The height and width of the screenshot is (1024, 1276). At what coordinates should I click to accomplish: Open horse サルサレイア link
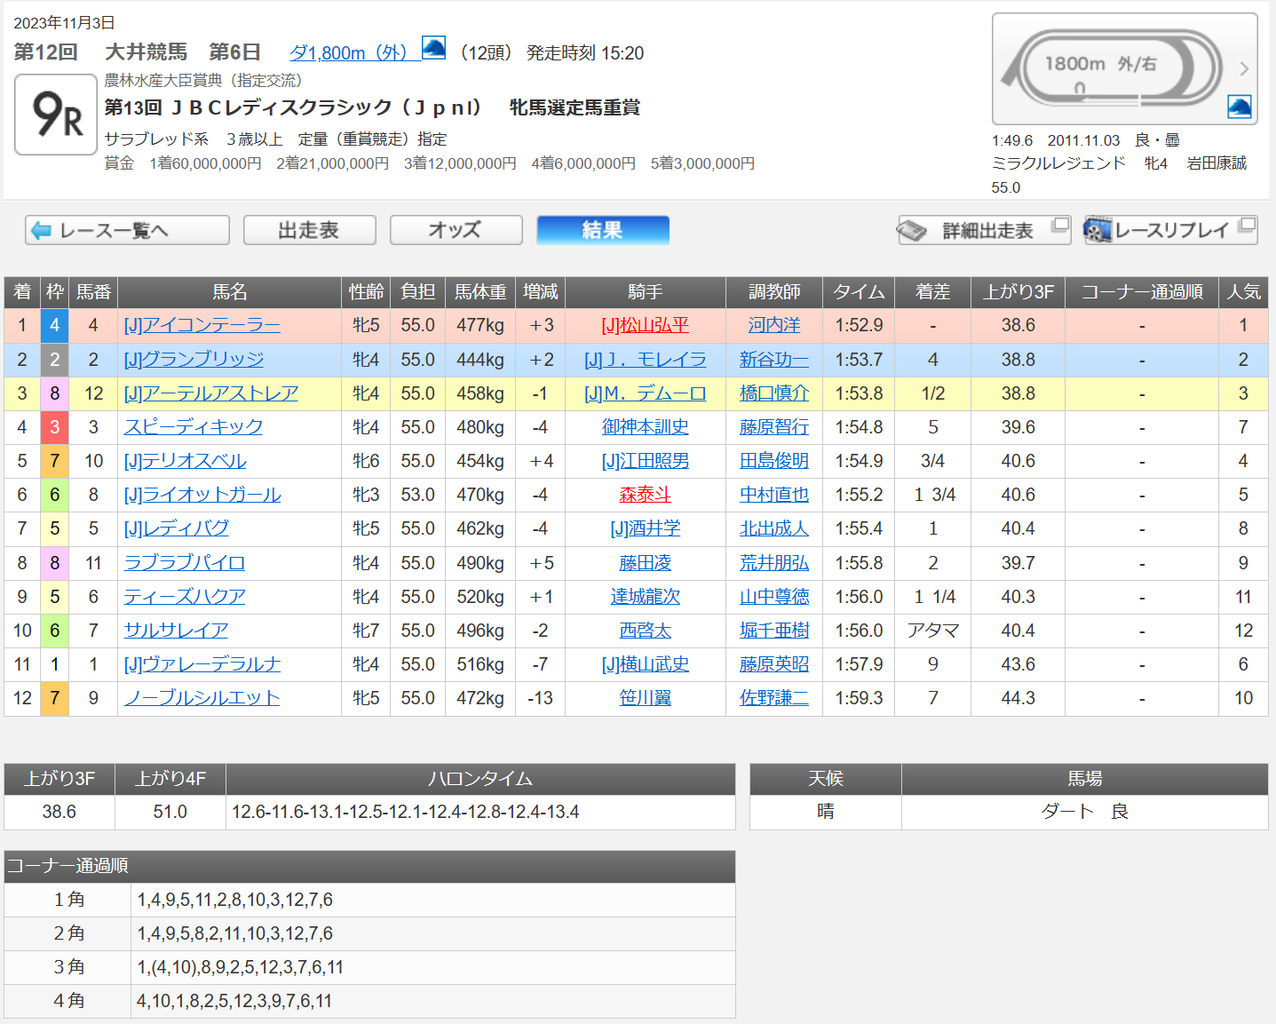click(x=176, y=631)
